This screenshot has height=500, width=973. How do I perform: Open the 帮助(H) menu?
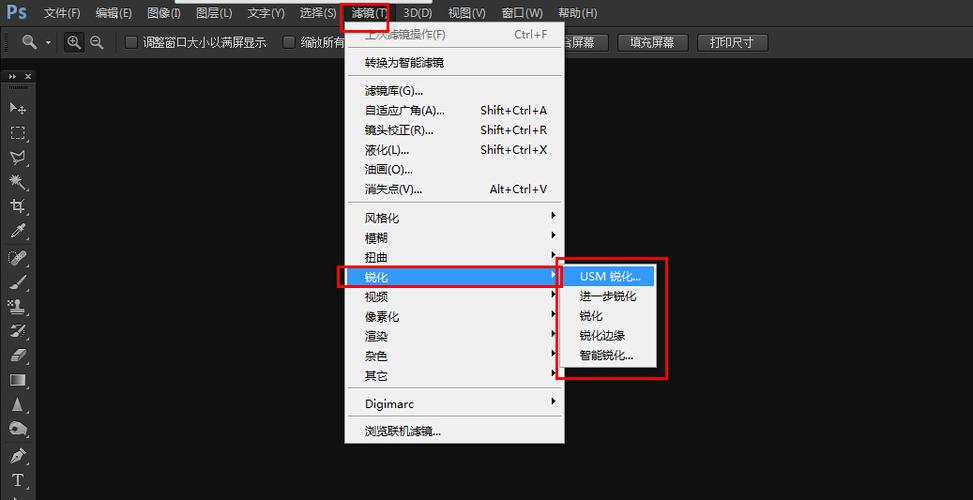pos(577,12)
